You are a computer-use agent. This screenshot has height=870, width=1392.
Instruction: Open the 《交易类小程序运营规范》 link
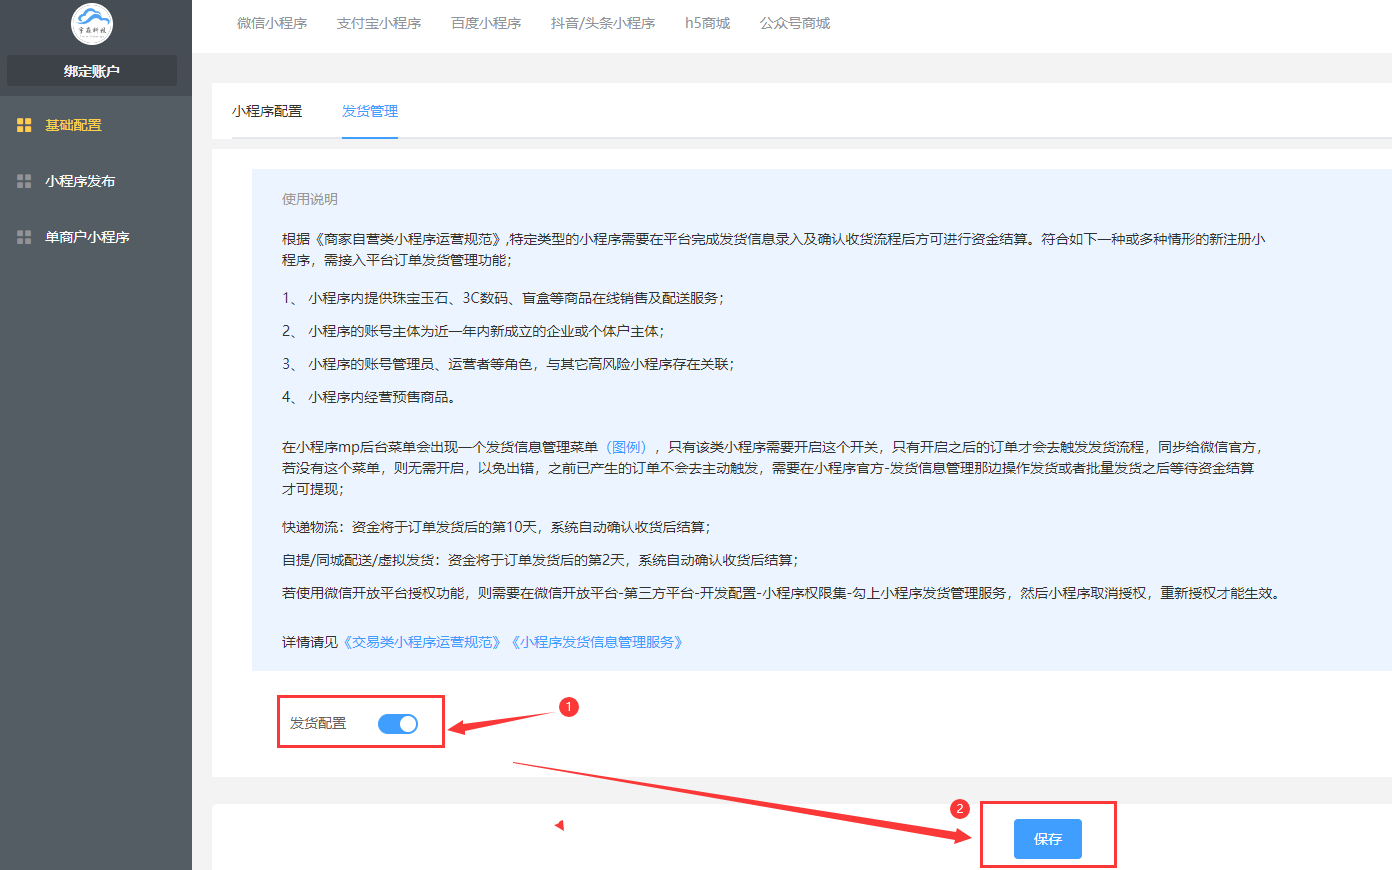pyautogui.click(x=422, y=642)
